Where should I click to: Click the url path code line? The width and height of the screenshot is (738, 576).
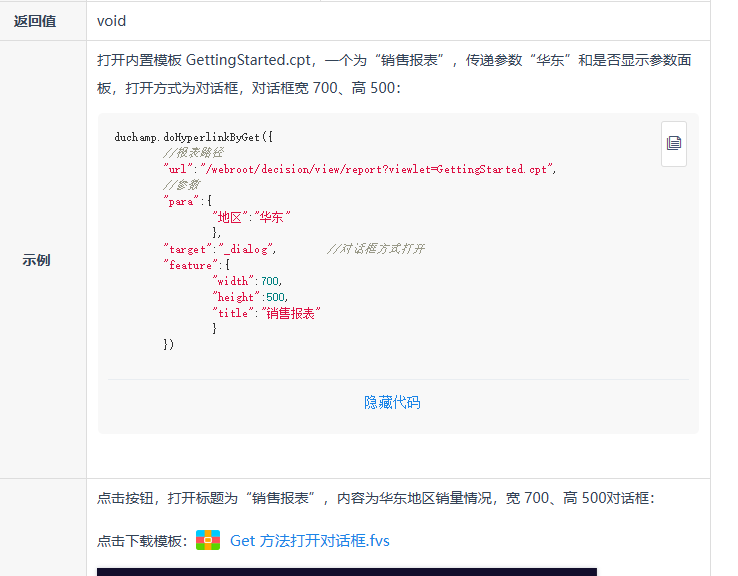pos(360,169)
